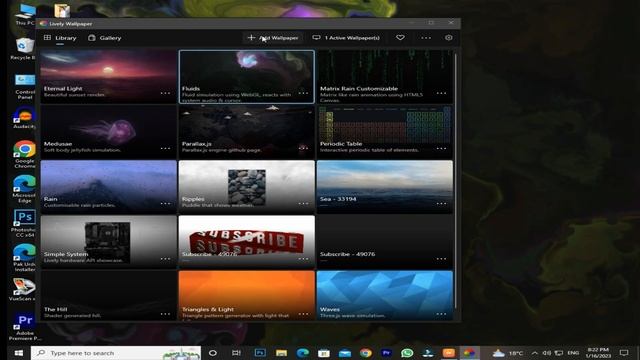Show hidden system tray icons
Viewport: 640px width, 360px height.
coord(534,353)
